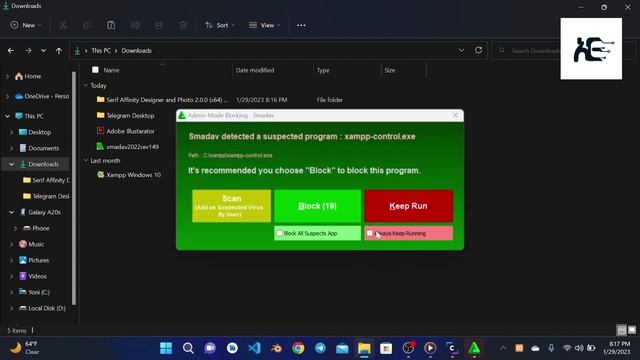Collapse the Today file group
The image size is (640, 360).
pos(86,86)
